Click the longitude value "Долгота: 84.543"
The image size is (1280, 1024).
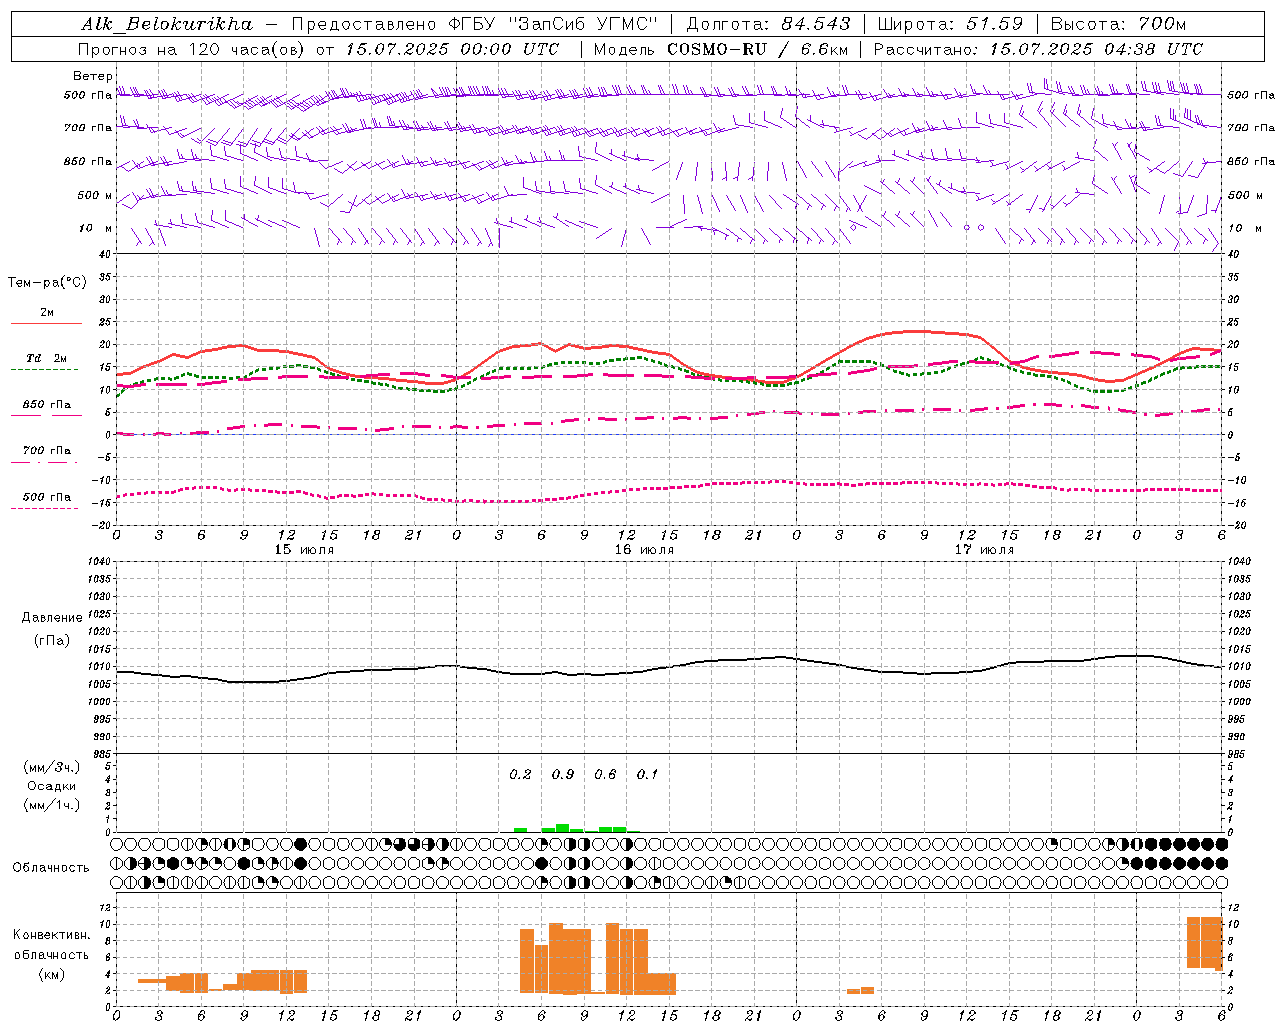click(768, 24)
